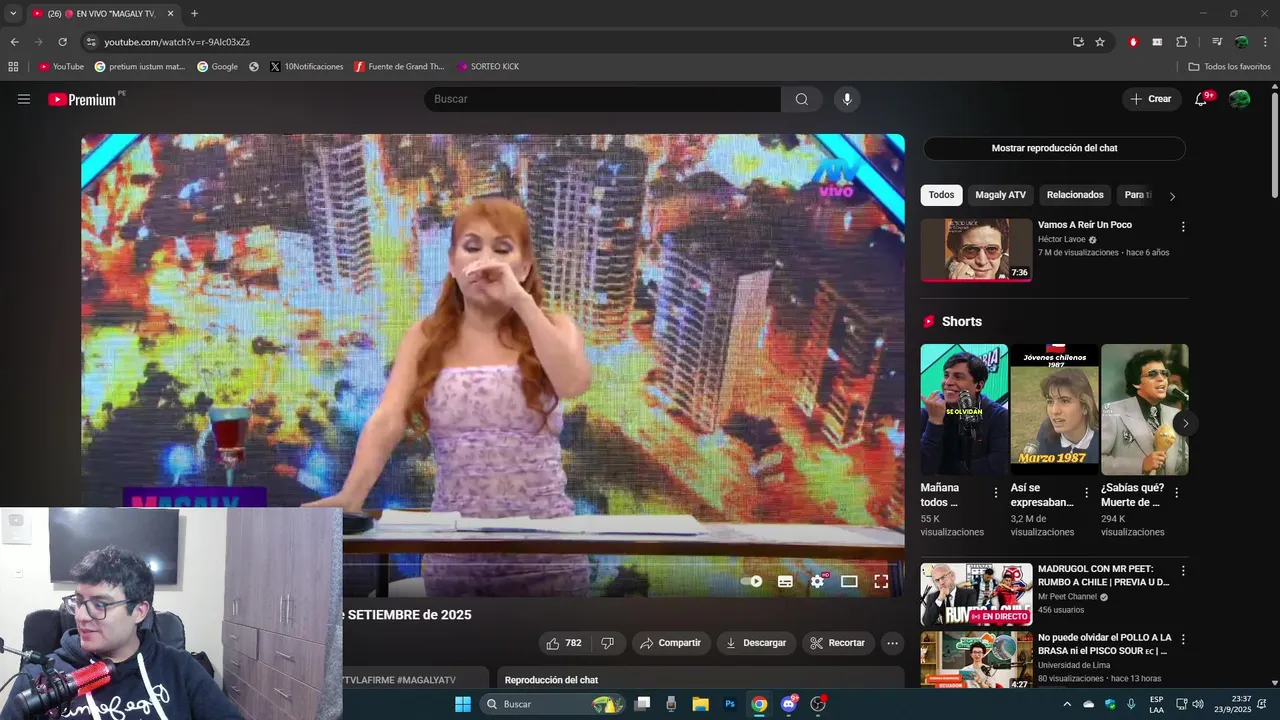Open MADRUGOL CON MR PEET live thumbnail
The height and width of the screenshot is (720, 1280).
[x=976, y=594]
